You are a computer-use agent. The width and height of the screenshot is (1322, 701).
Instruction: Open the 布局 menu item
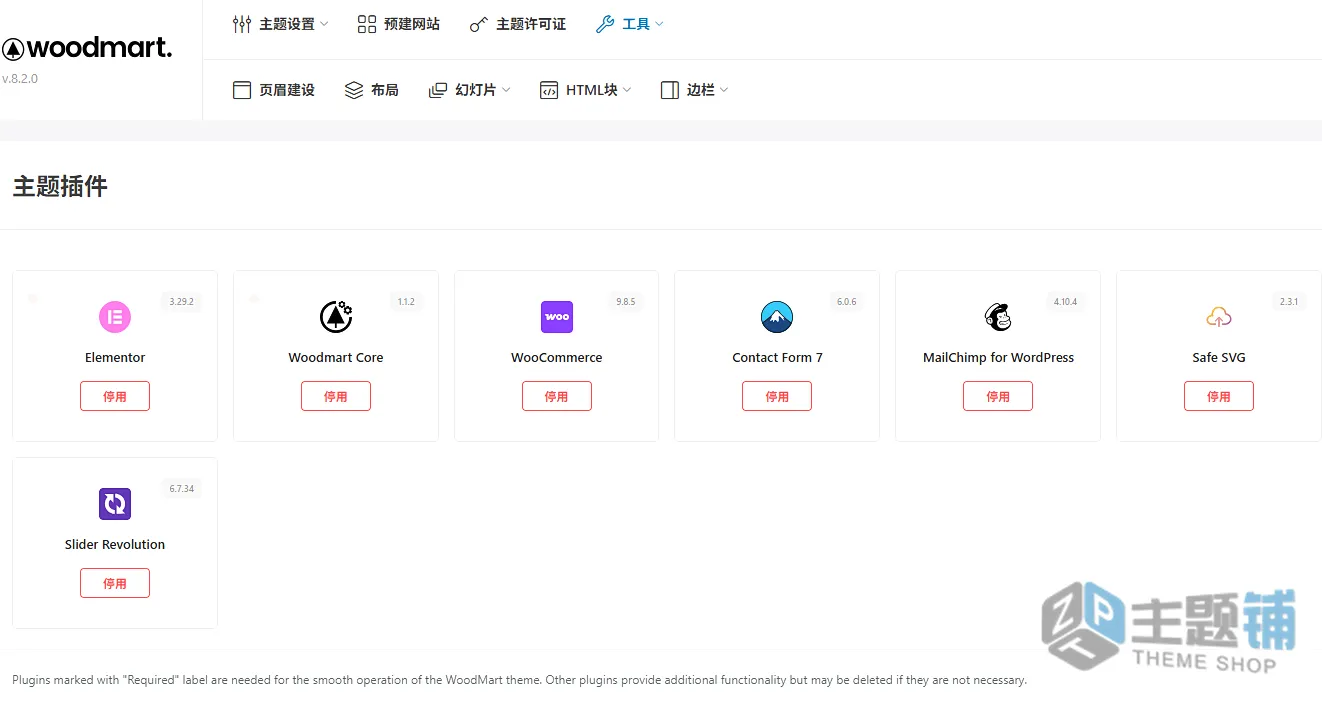point(385,90)
